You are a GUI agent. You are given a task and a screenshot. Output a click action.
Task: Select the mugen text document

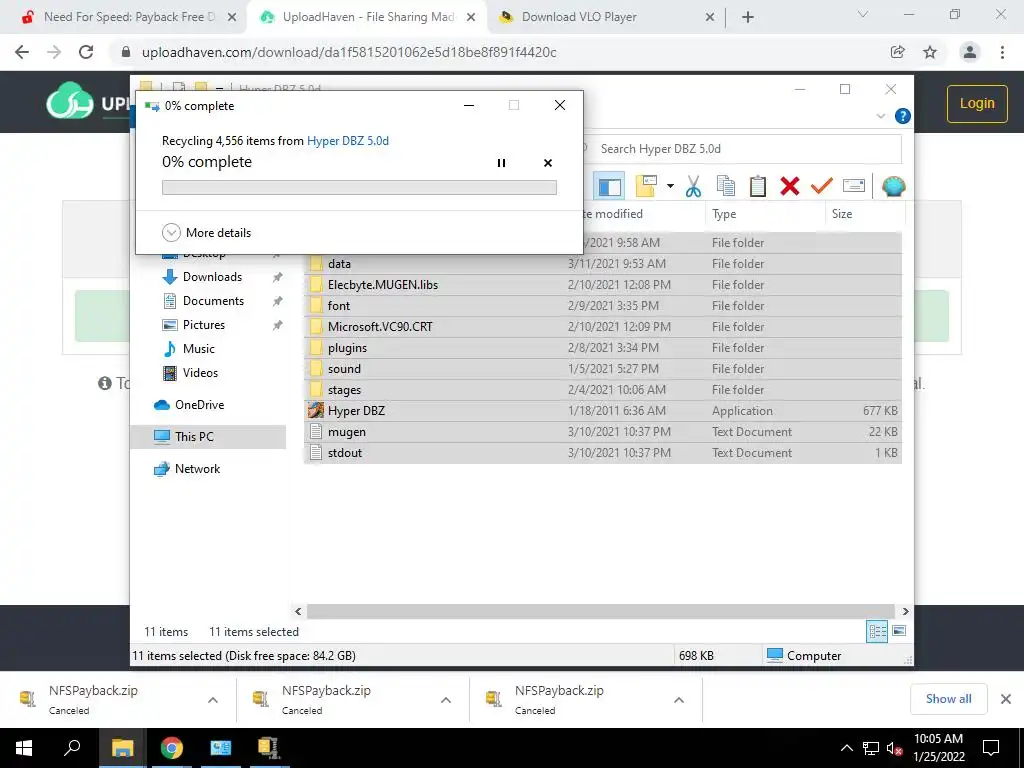coord(603,432)
